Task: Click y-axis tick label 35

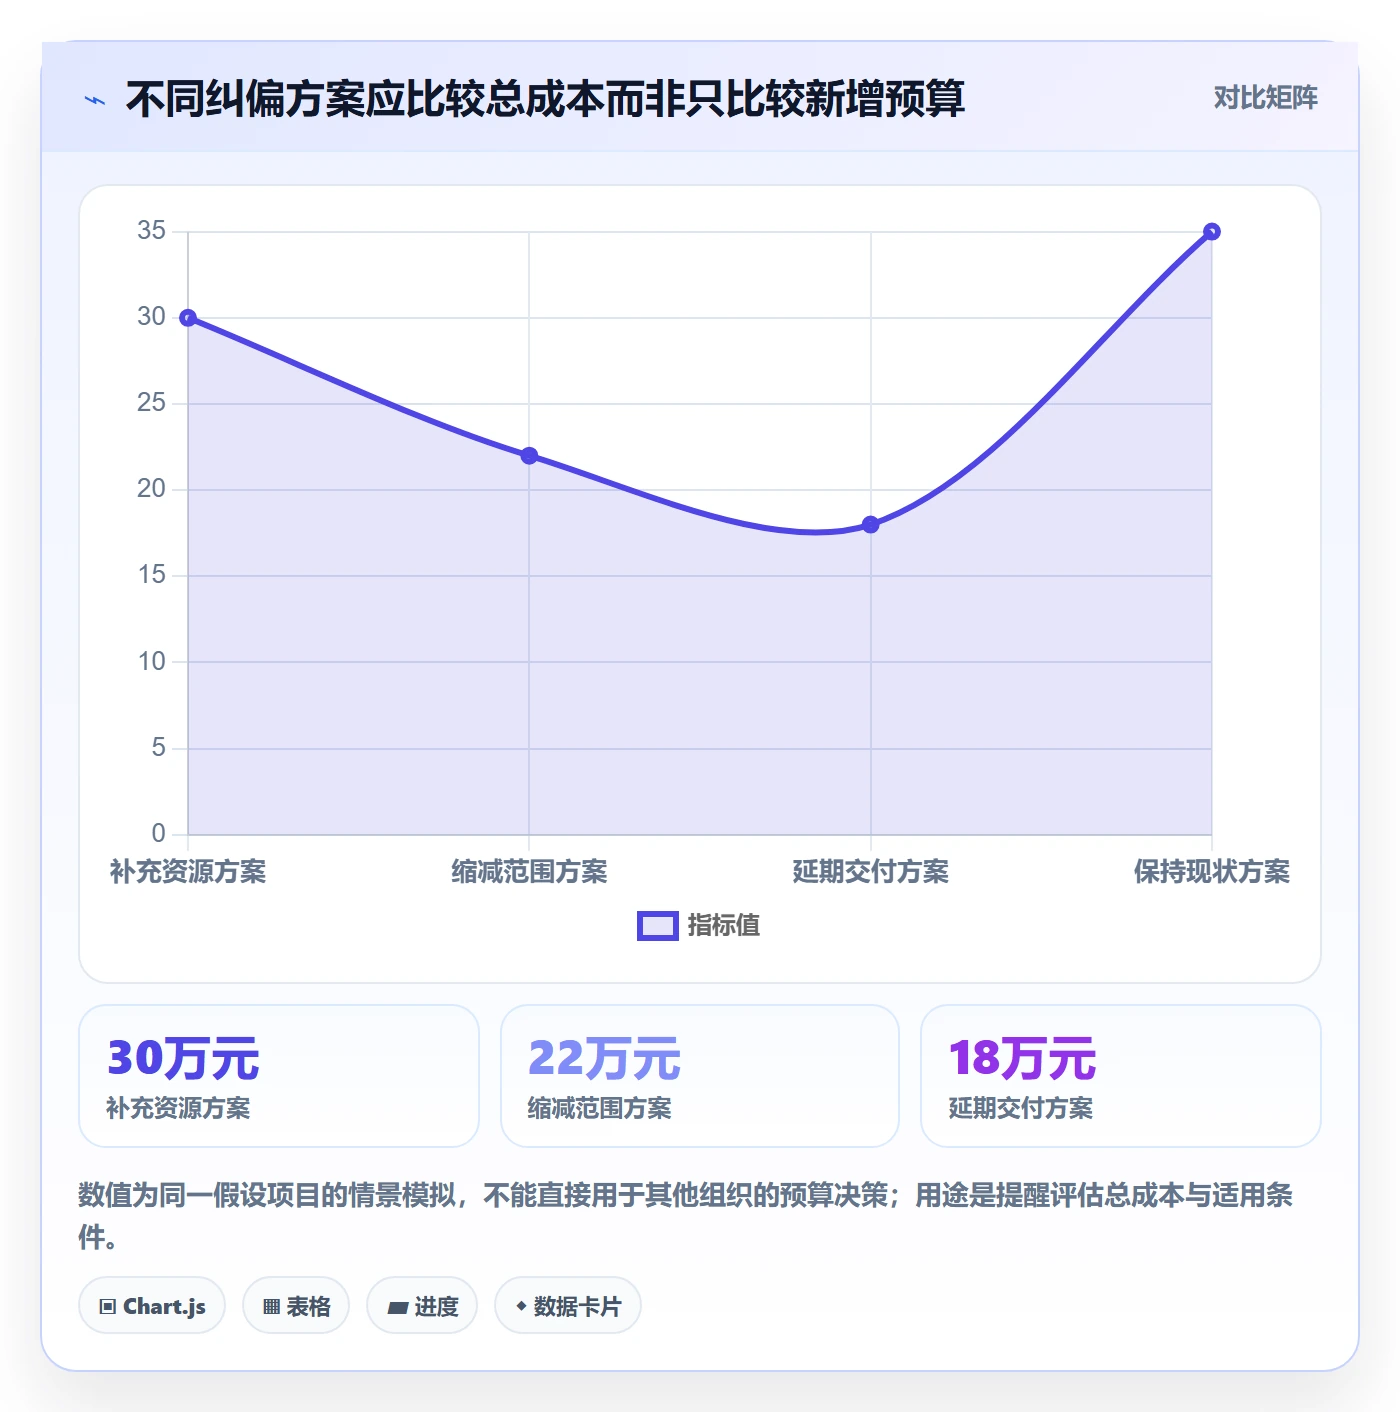Action: point(152,231)
